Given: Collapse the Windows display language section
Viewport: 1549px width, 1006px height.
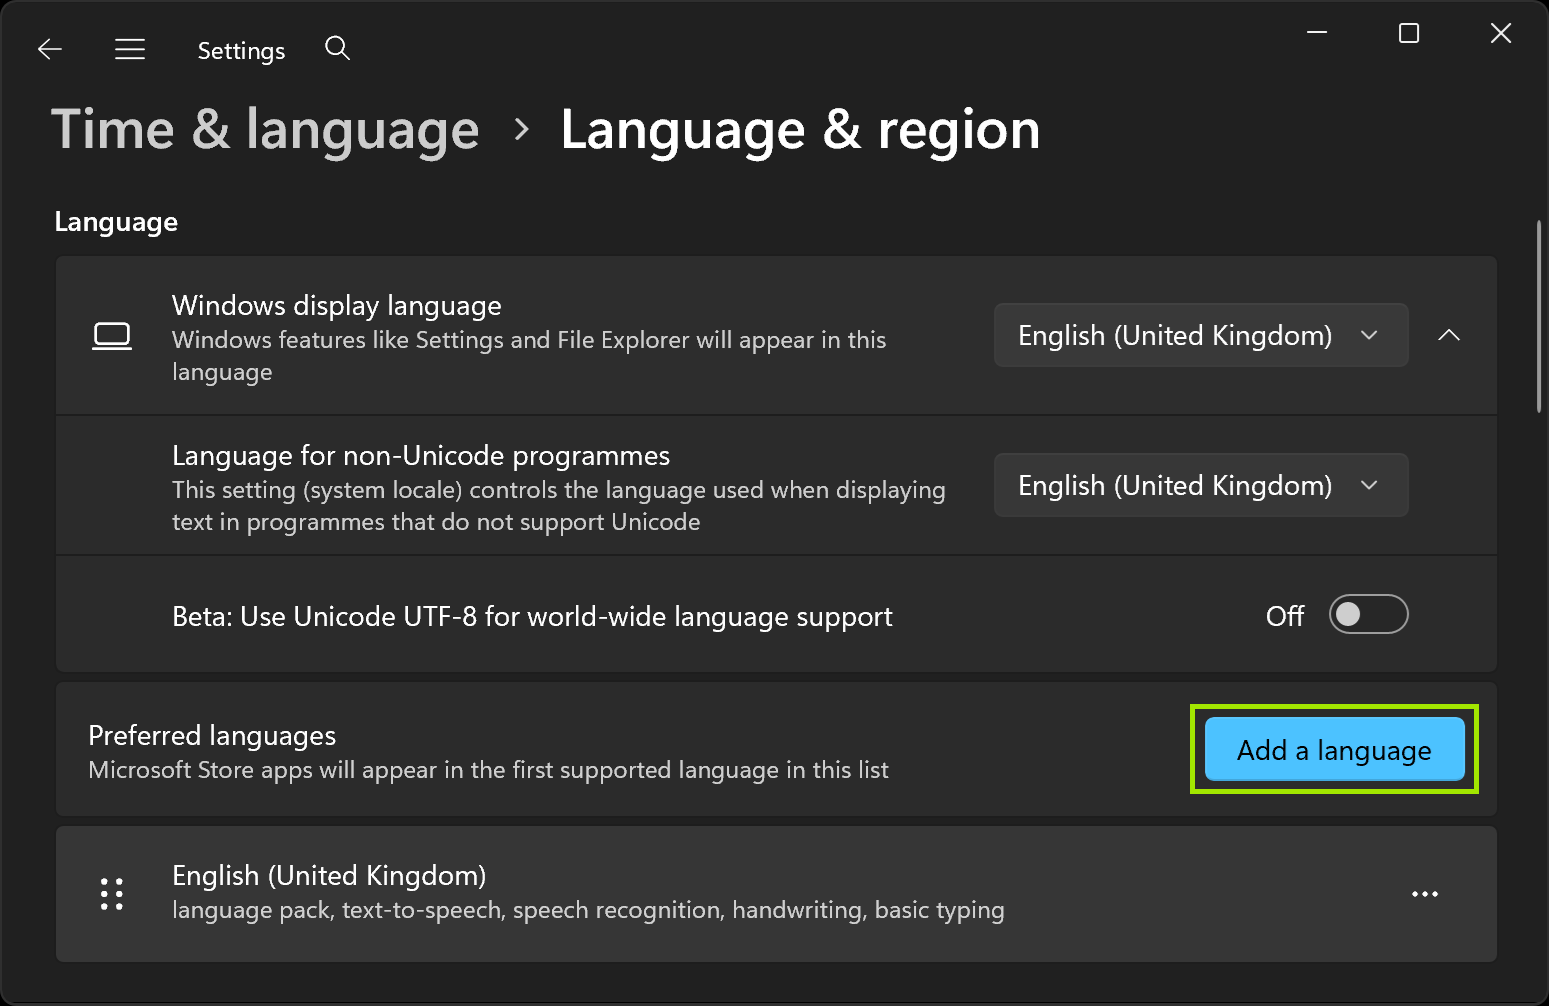Looking at the screenshot, I should tap(1449, 335).
